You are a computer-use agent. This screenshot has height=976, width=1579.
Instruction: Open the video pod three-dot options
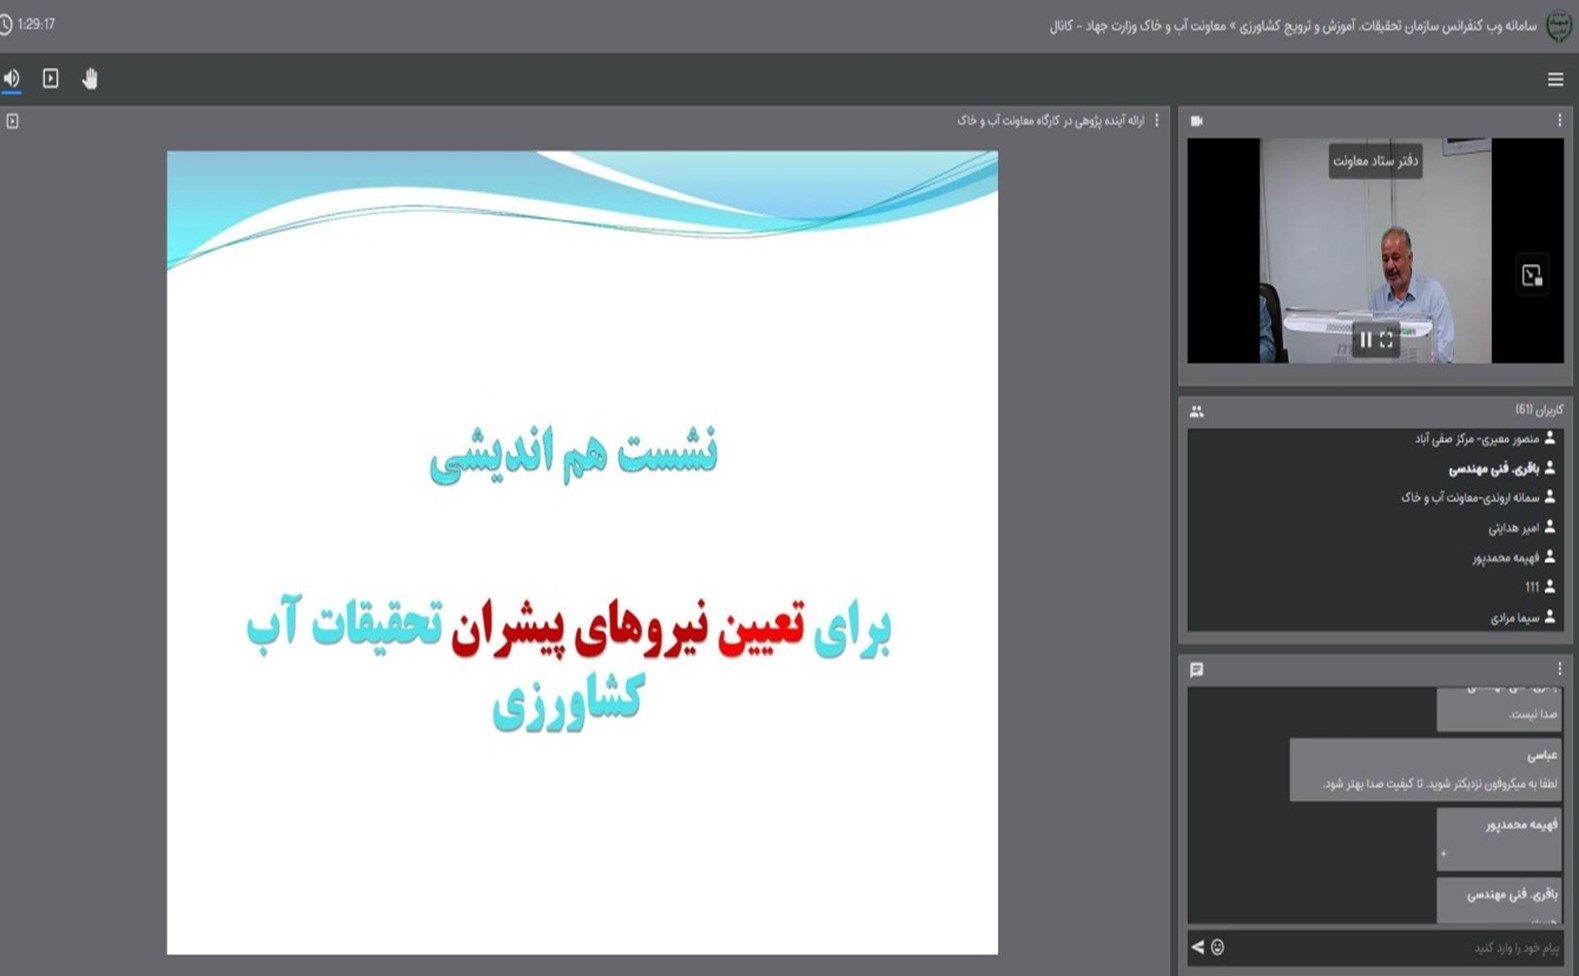(x=1559, y=120)
